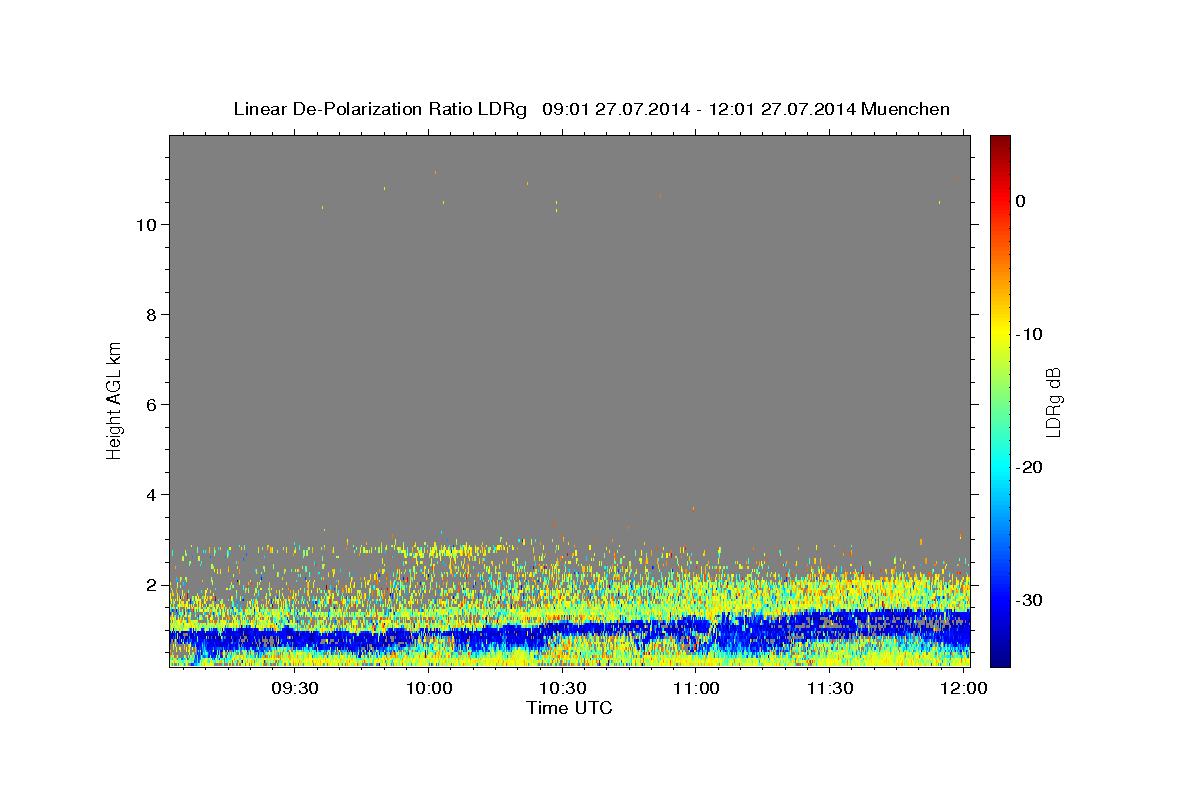
Task: Click the 09:30 time tick label
Action: [x=296, y=688]
